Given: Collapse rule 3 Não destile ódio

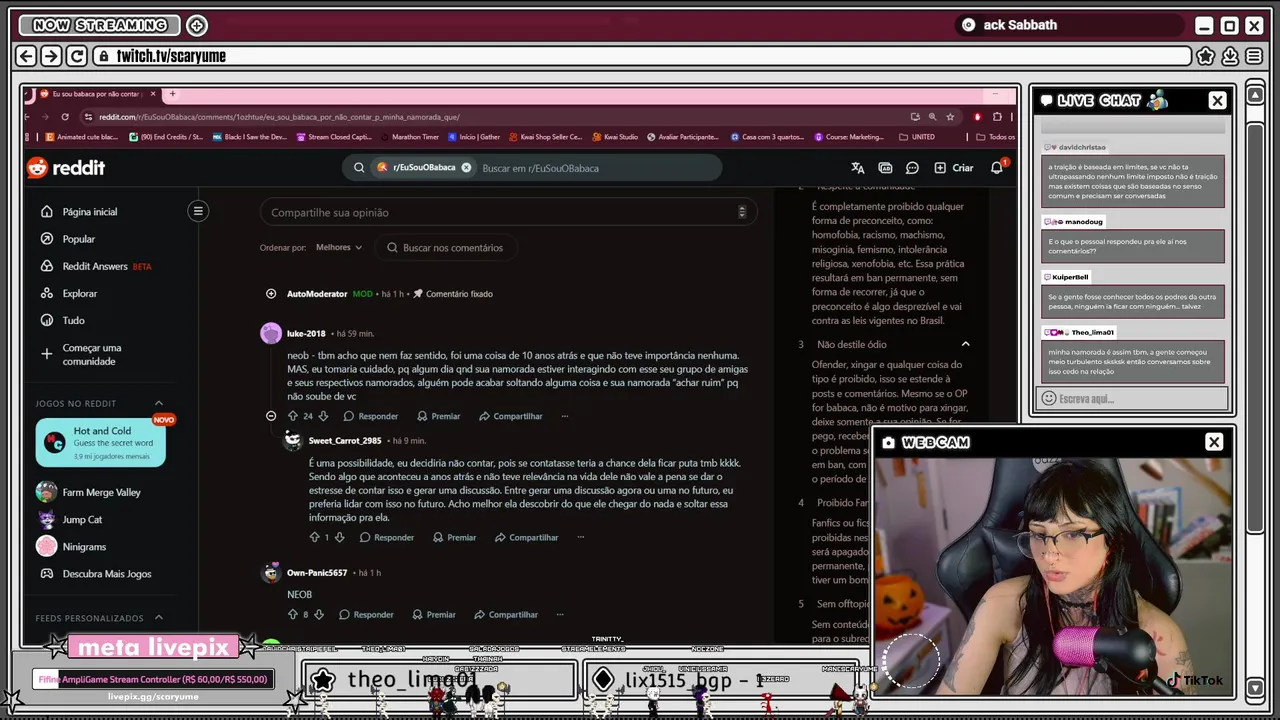Looking at the screenshot, I should pyautogui.click(x=965, y=344).
